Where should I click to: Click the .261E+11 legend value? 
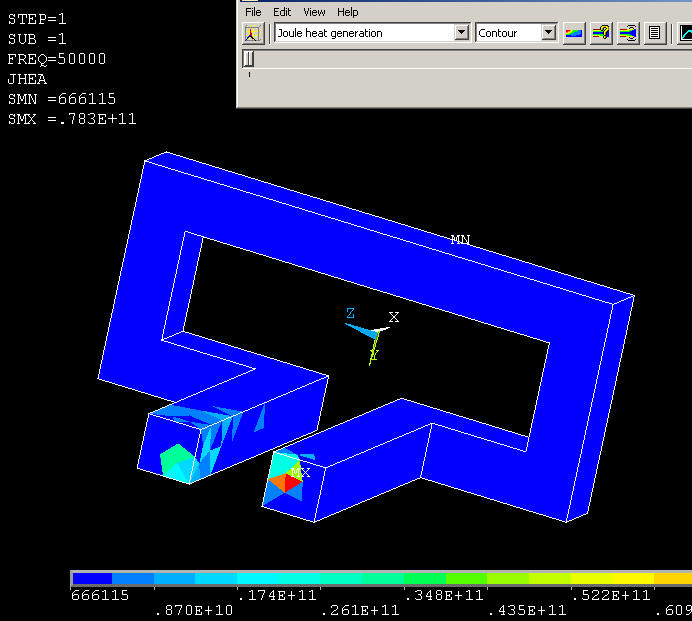coord(360,610)
